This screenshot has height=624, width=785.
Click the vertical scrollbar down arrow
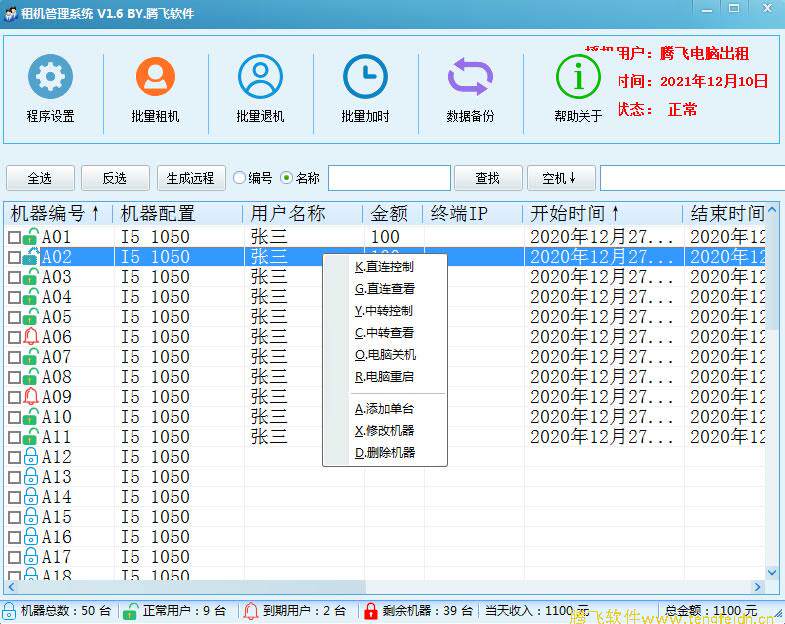click(x=771, y=572)
